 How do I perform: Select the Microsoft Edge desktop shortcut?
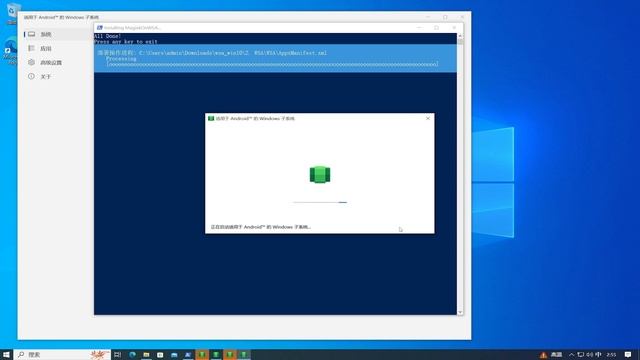[9, 51]
